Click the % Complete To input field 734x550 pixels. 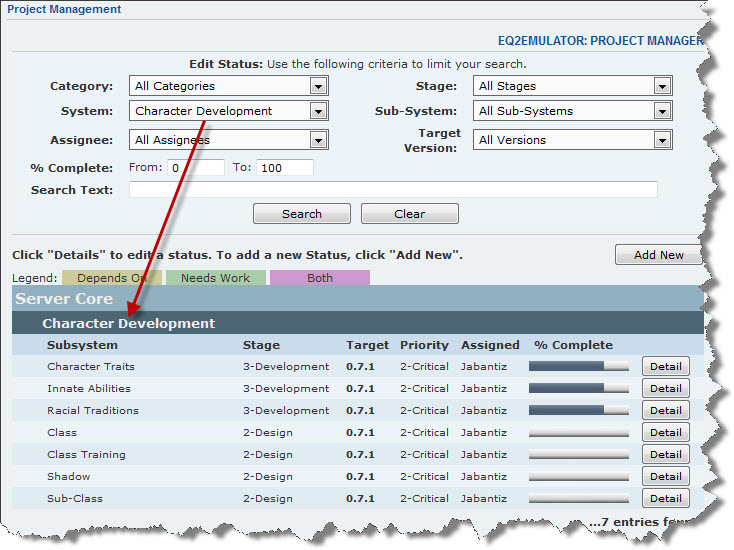pyautogui.click(x=284, y=168)
